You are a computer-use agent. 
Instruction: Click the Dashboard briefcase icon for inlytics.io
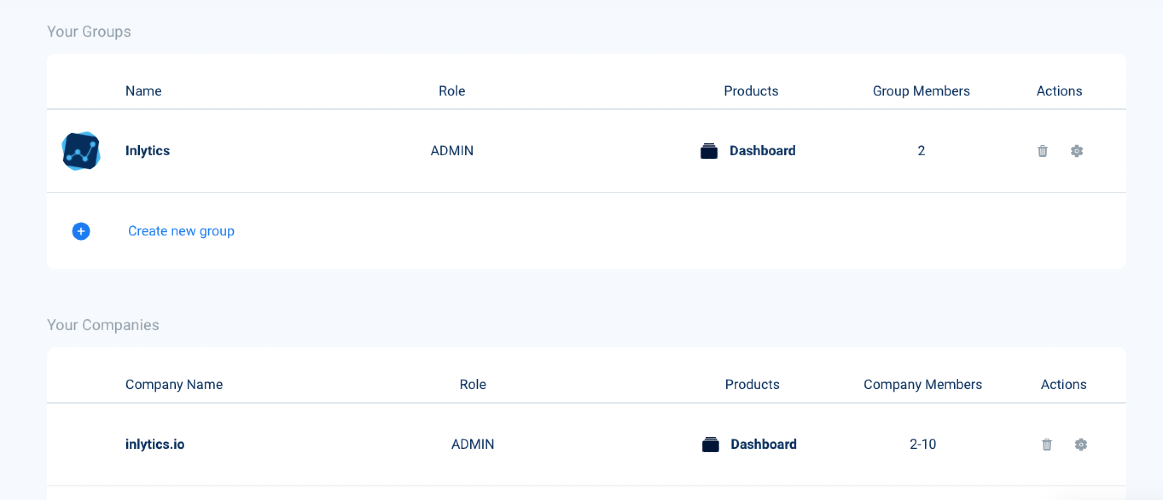click(710, 444)
